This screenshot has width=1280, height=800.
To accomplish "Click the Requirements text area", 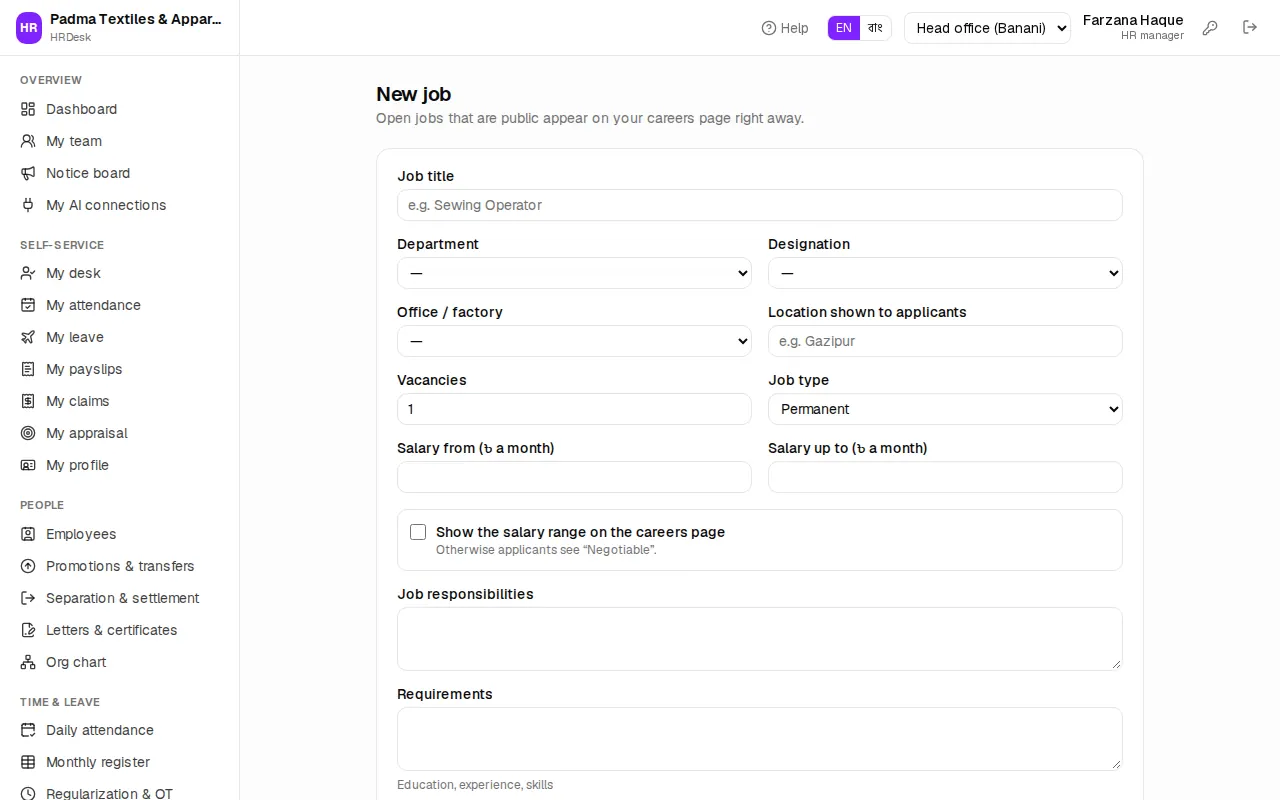I will pos(760,739).
